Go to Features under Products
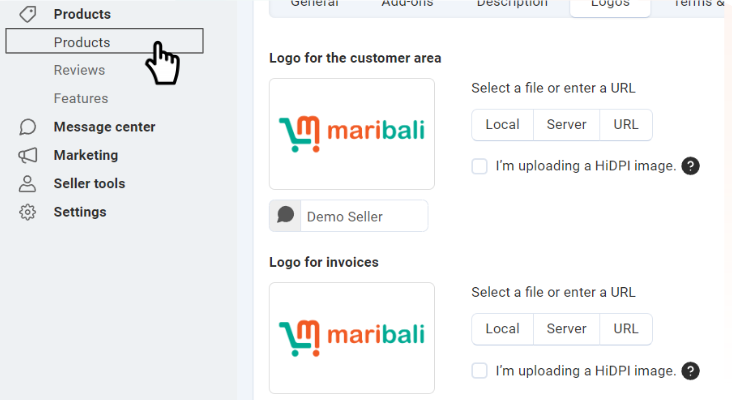The height and width of the screenshot is (400, 732). [x=81, y=98]
